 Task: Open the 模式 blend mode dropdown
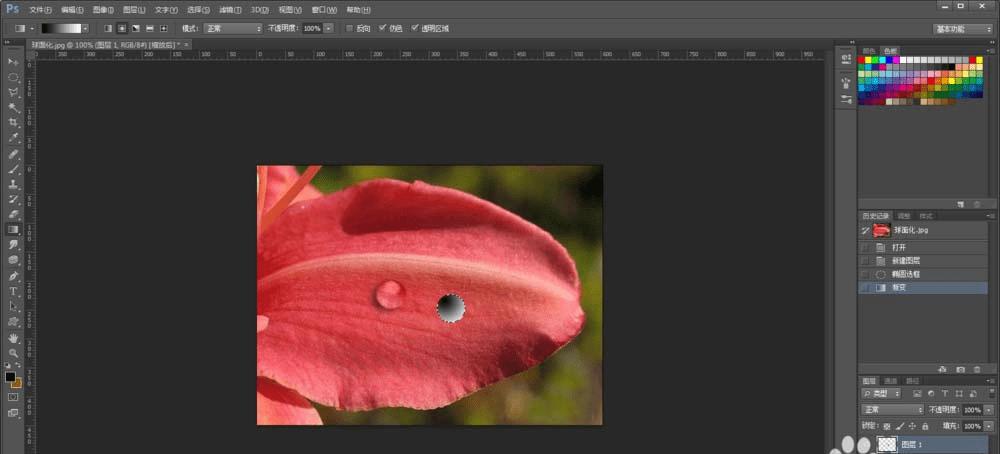pyautogui.click(x=233, y=28)
